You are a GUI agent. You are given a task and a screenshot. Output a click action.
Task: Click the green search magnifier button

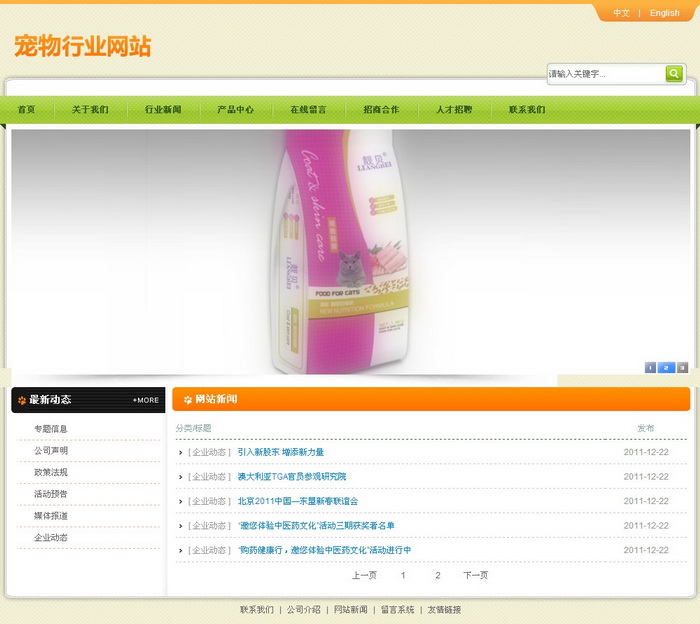tap(674, 73)
